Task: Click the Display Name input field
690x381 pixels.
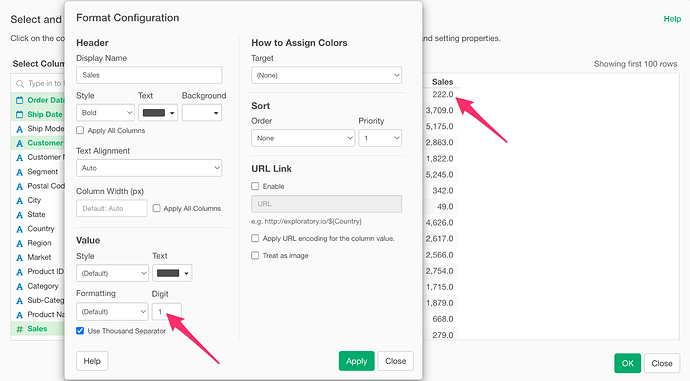Action: click(149, 75)
